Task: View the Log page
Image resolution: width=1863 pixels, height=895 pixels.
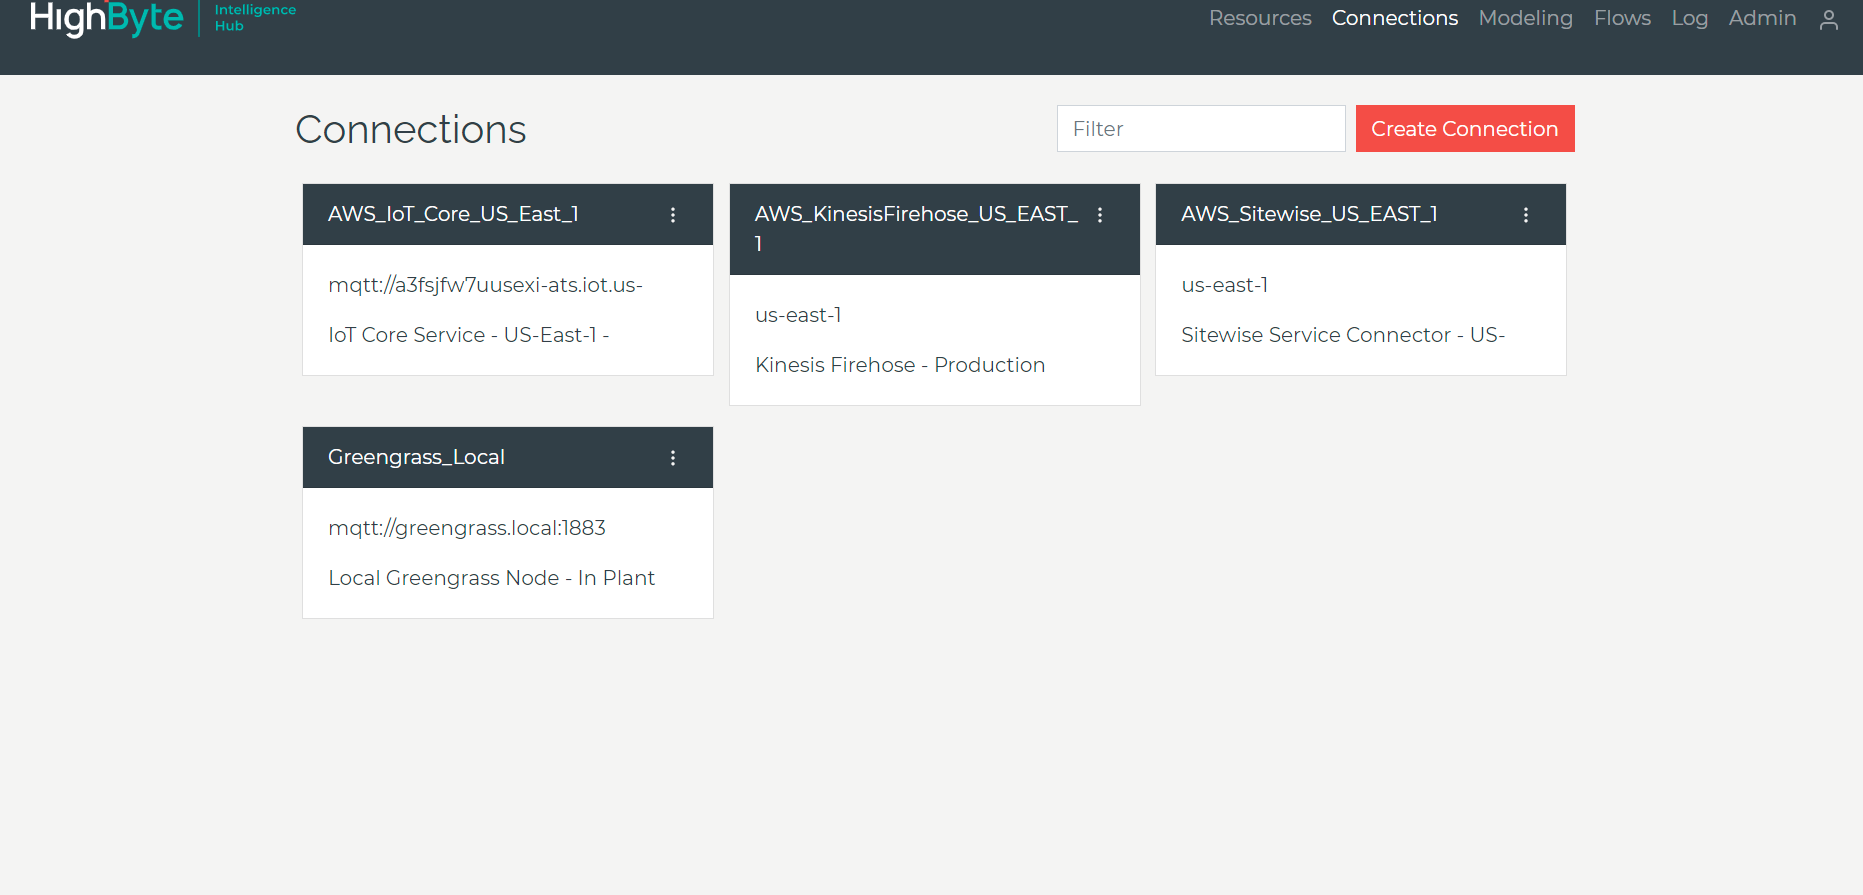Action: (x=1690, y=18)
